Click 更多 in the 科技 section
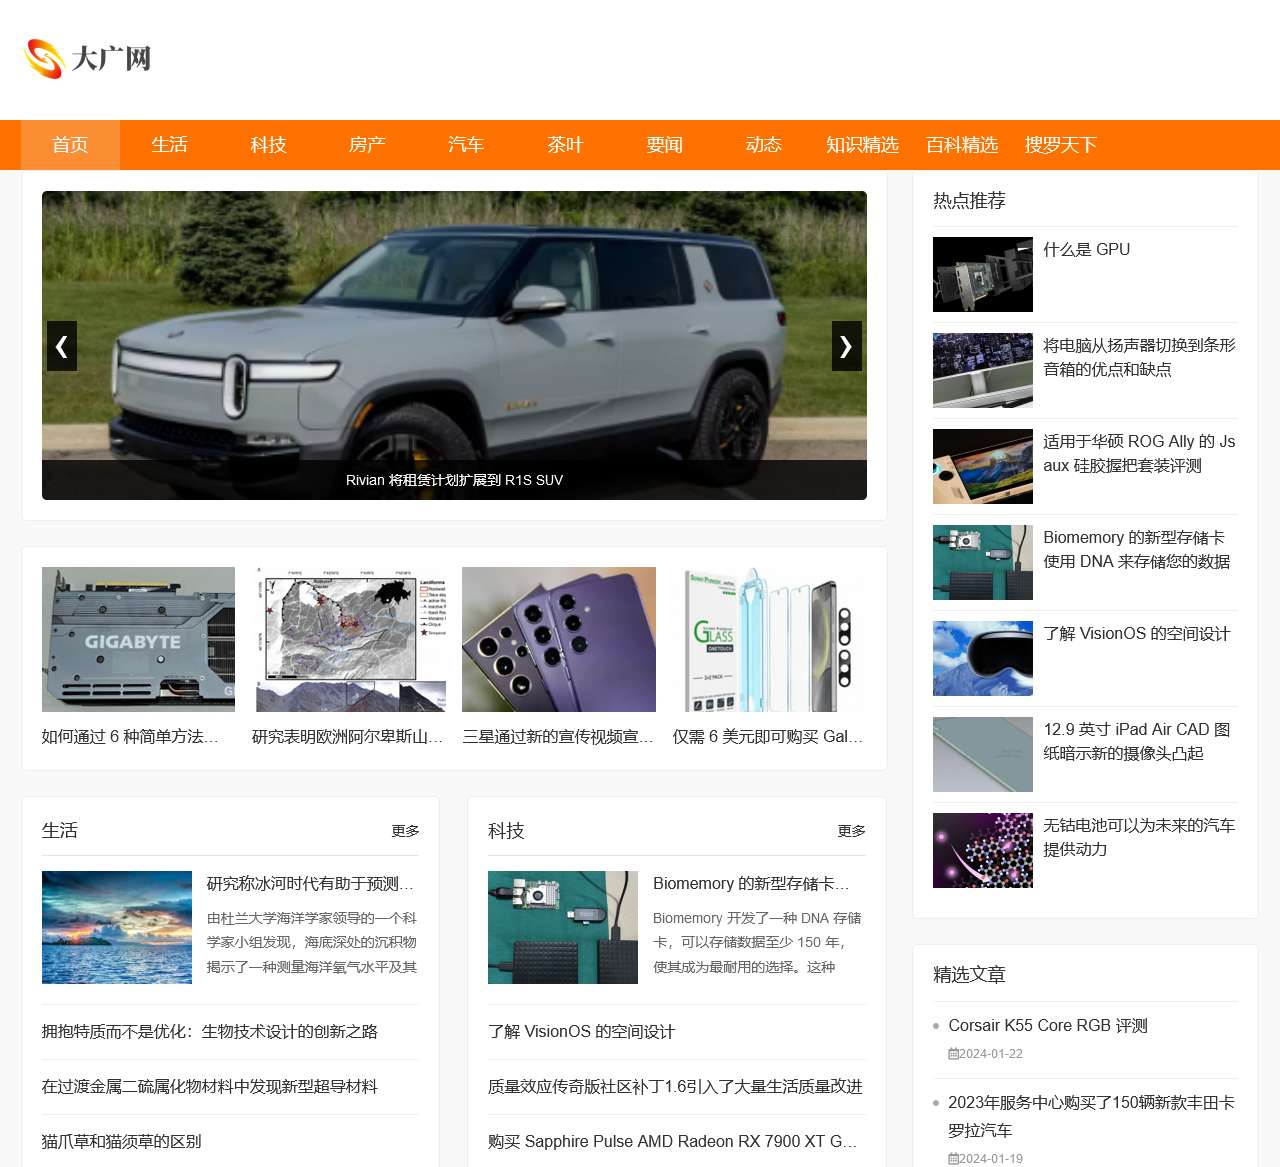 [851, 831]
